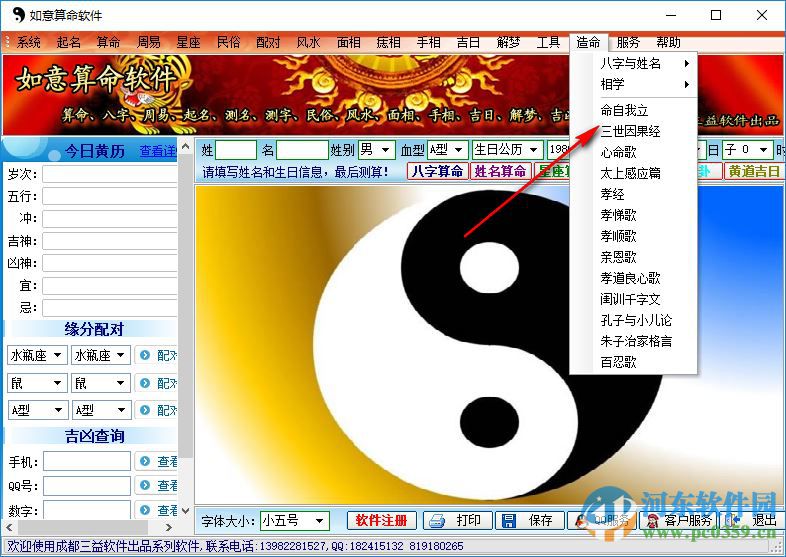Open the first zodiac sign 水瓶座 dropdown

(37, 355)
